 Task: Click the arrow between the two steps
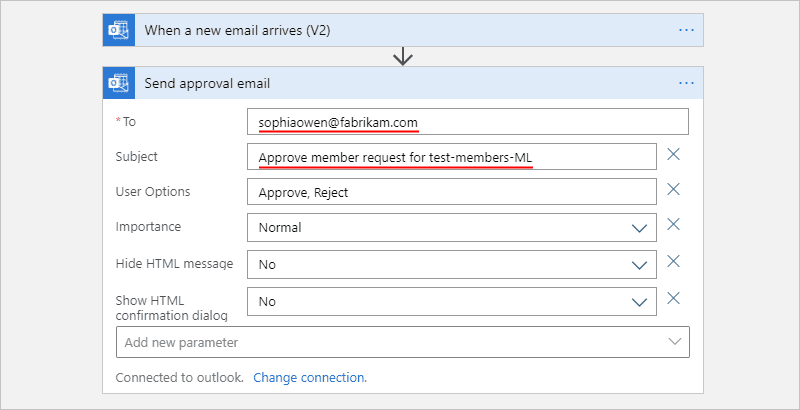(x=403, y=56)
